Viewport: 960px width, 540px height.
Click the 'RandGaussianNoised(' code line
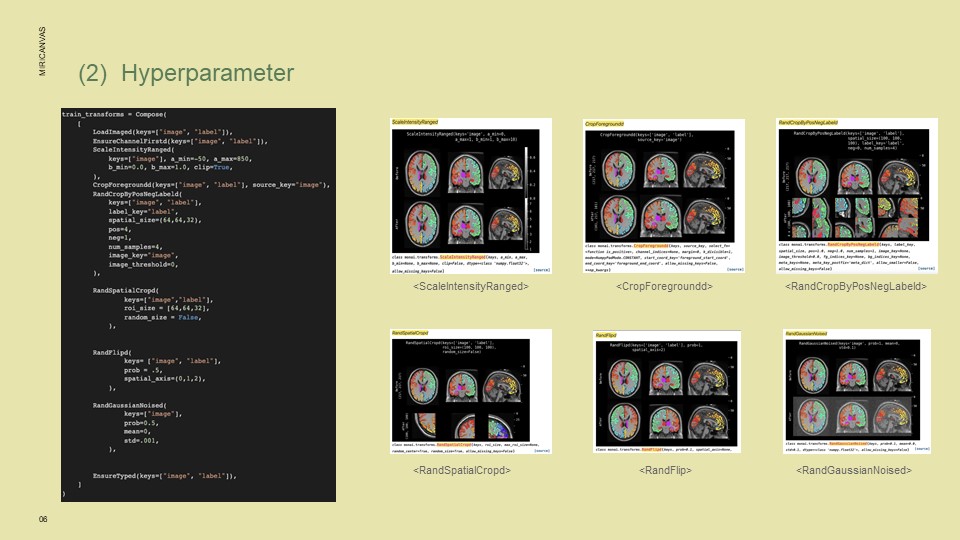coord(130,405)
